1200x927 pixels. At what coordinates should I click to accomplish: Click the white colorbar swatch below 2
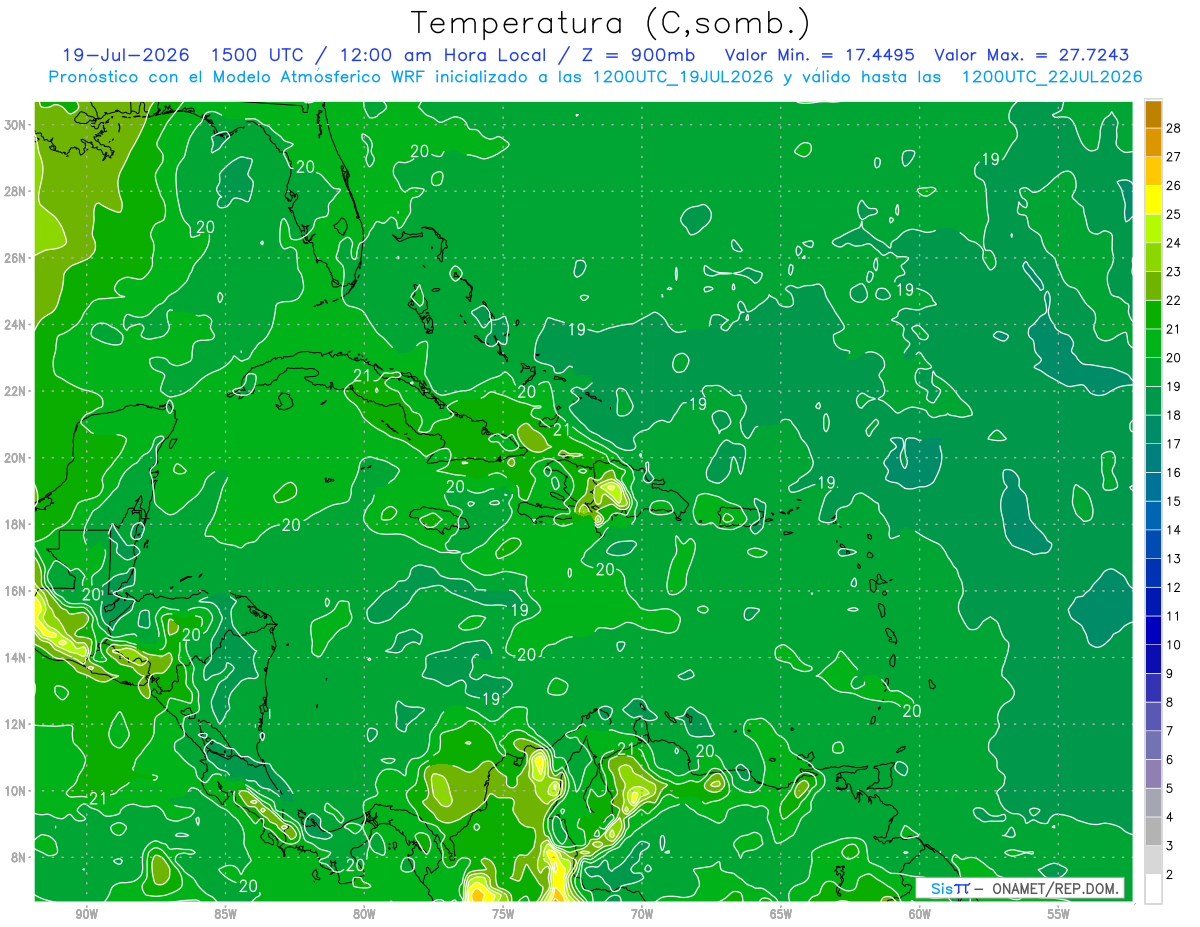coord(1153,889)
